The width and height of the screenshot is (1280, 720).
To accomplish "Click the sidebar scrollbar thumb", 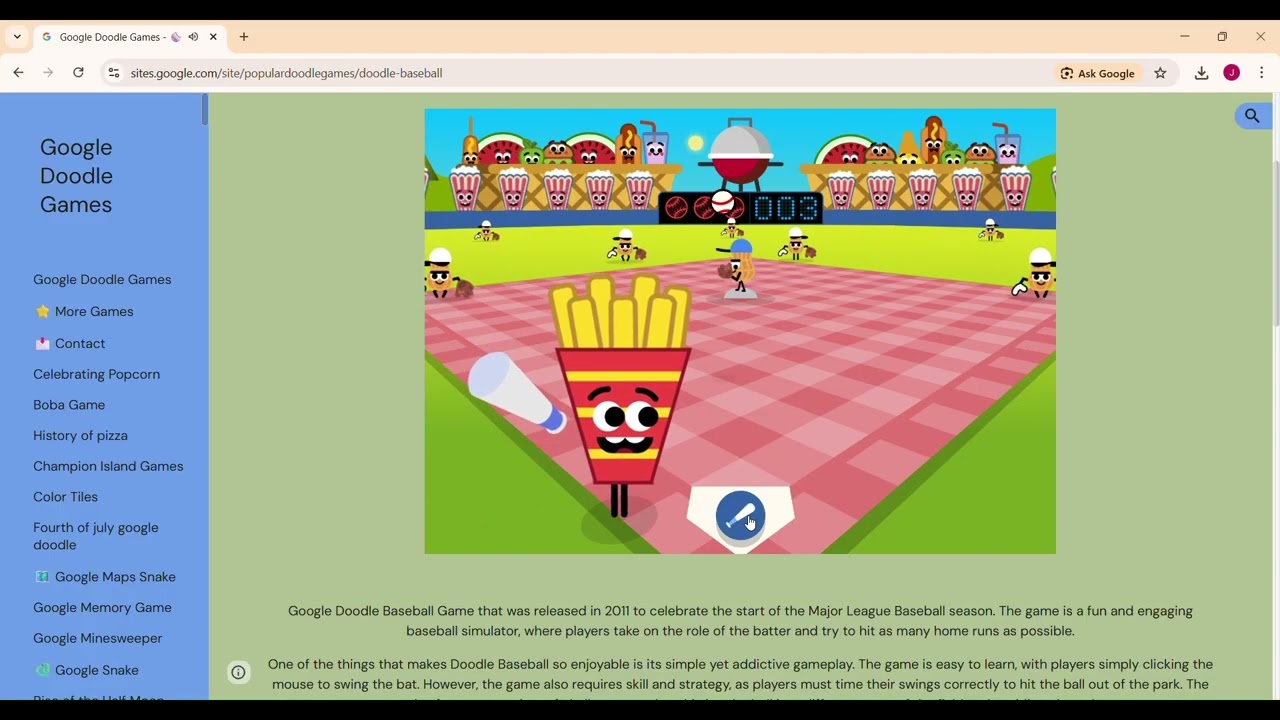I will (x=205, y=109).
